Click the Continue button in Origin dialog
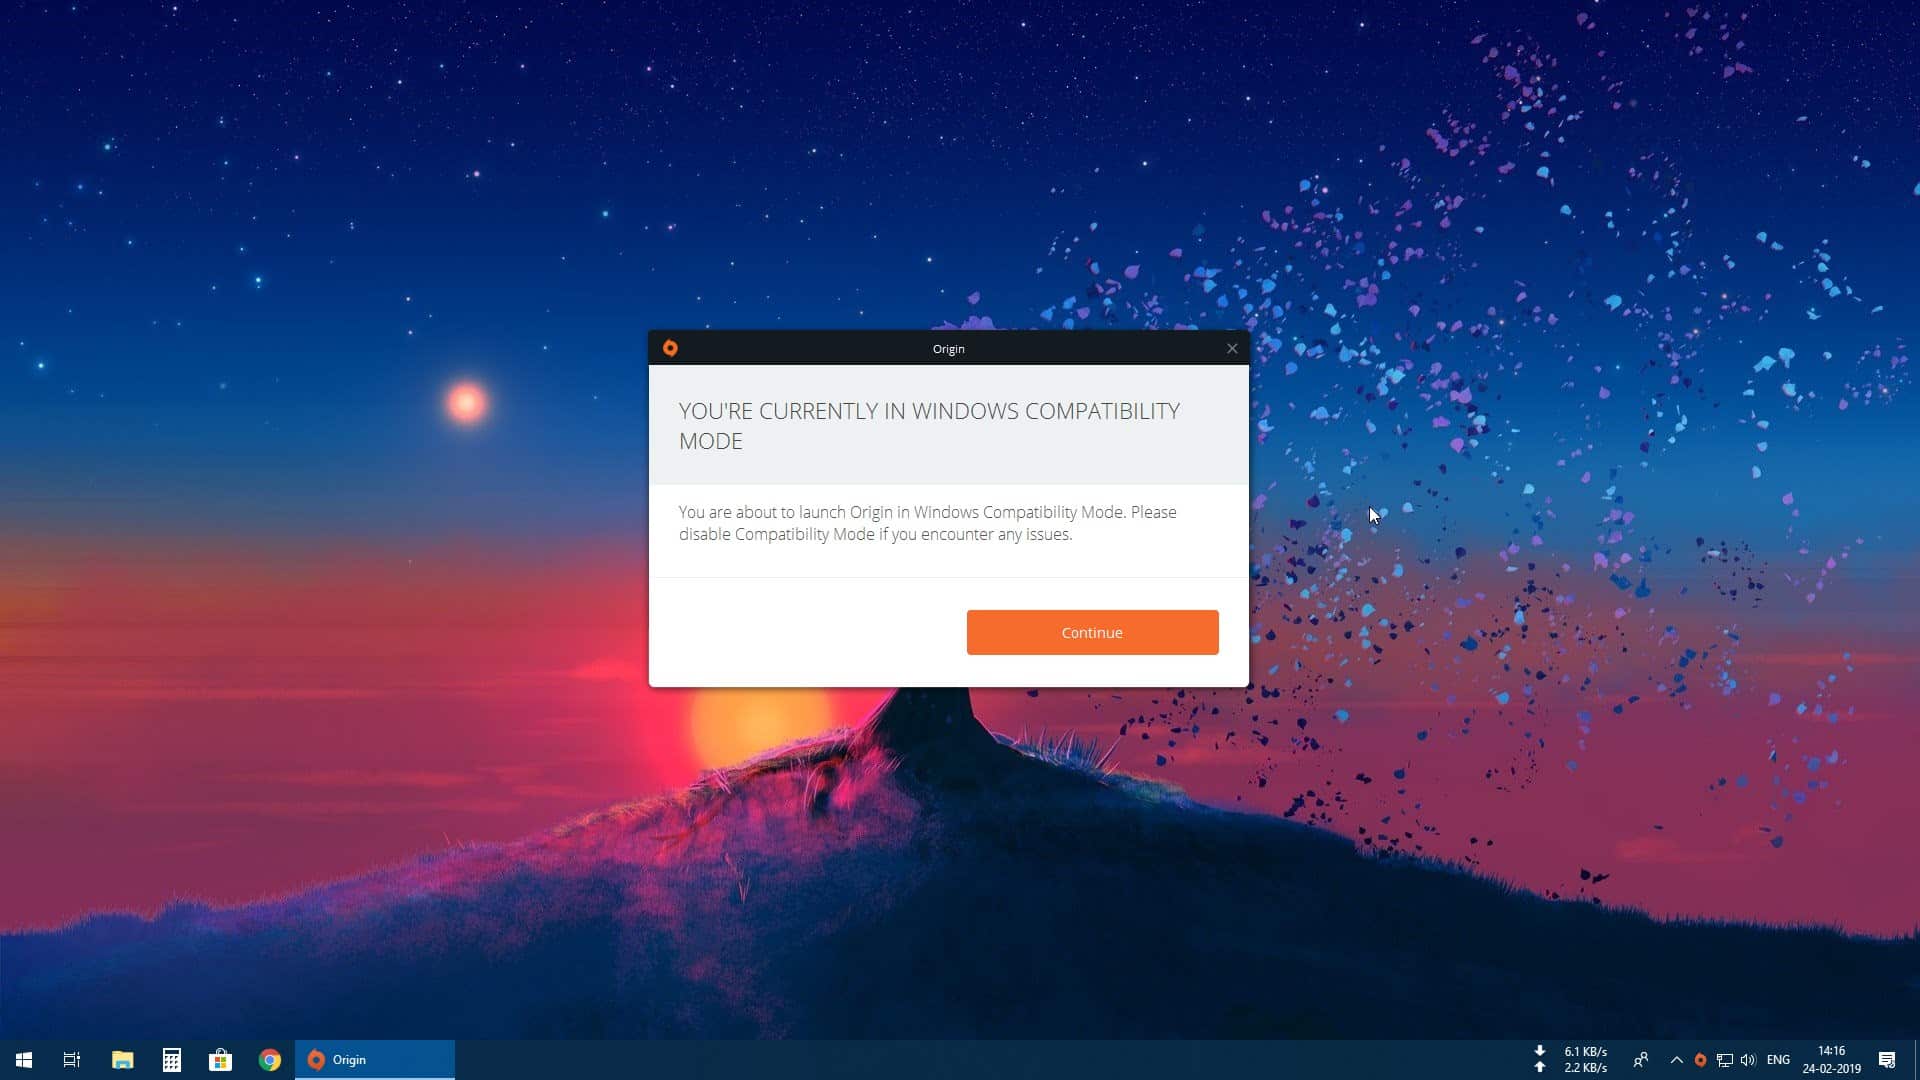1920x1080 pixels. click(x=1092, y=632)
